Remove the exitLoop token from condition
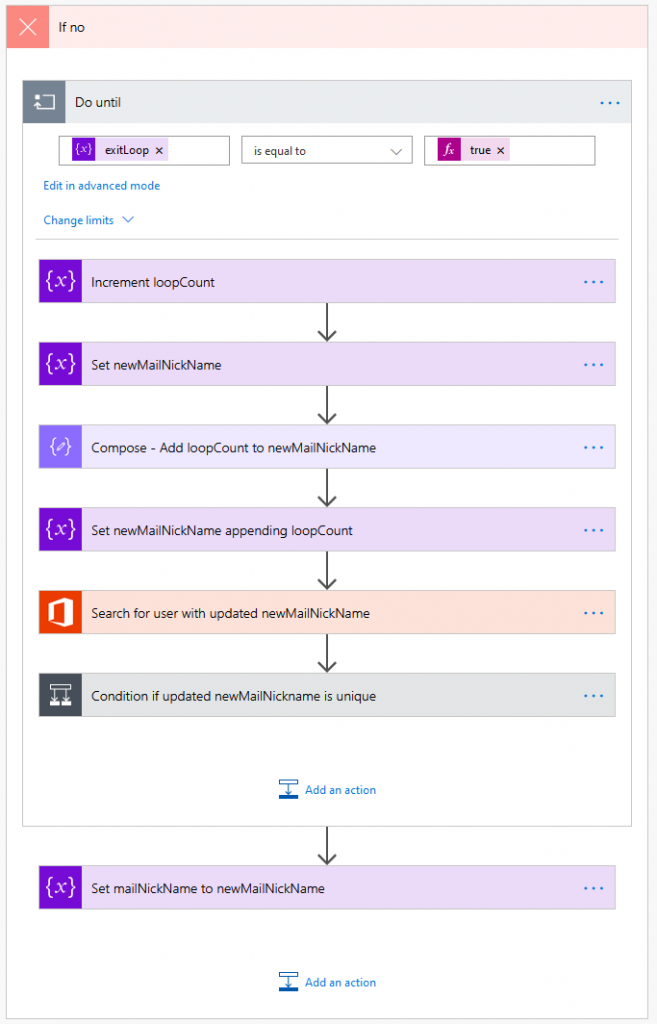Image resolution: width=657 pixels, height=1024 pixels. [x=159, y=151]
